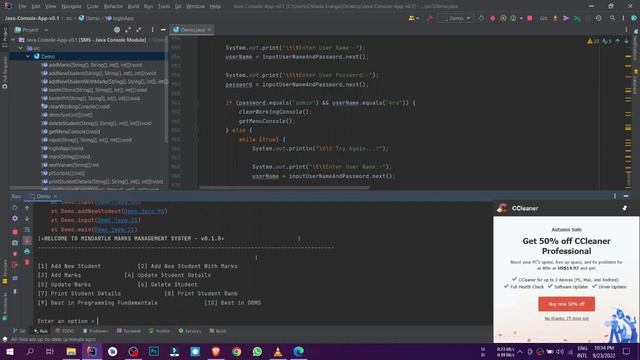Open the Demo run configuration dropdown
The width and height of the screenshot is (640, 360).
pos(456,18)
